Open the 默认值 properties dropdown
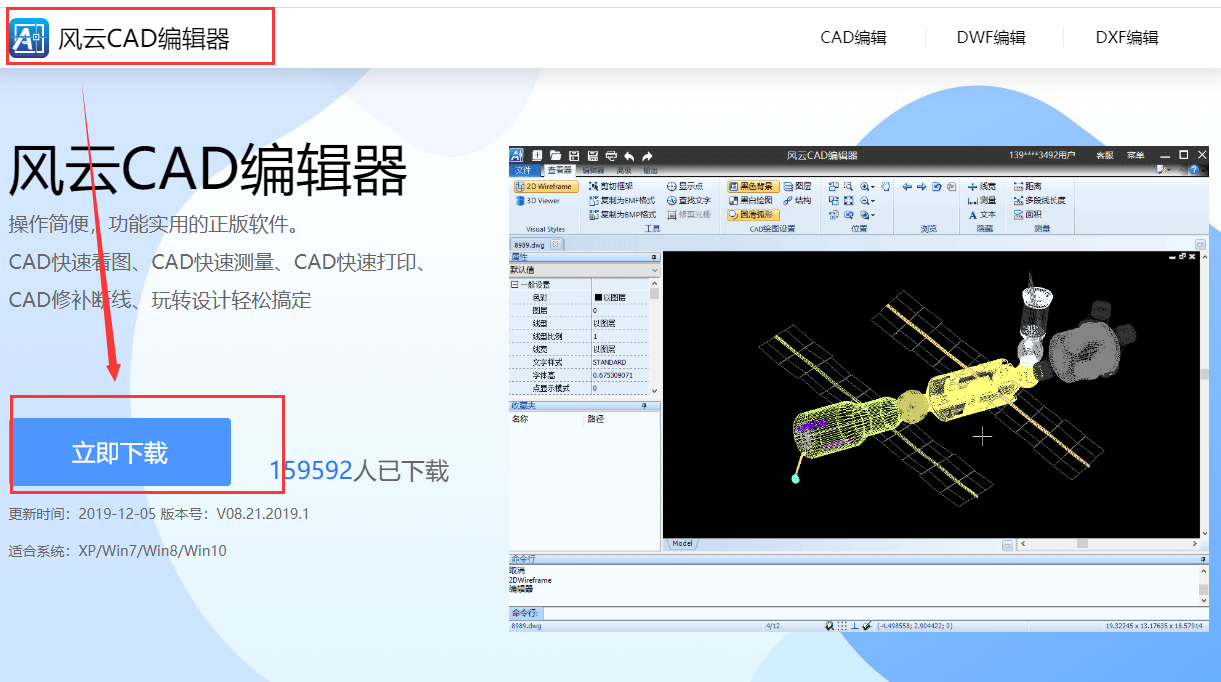Viewport: 1221px width, 682px height. point(654,270)
